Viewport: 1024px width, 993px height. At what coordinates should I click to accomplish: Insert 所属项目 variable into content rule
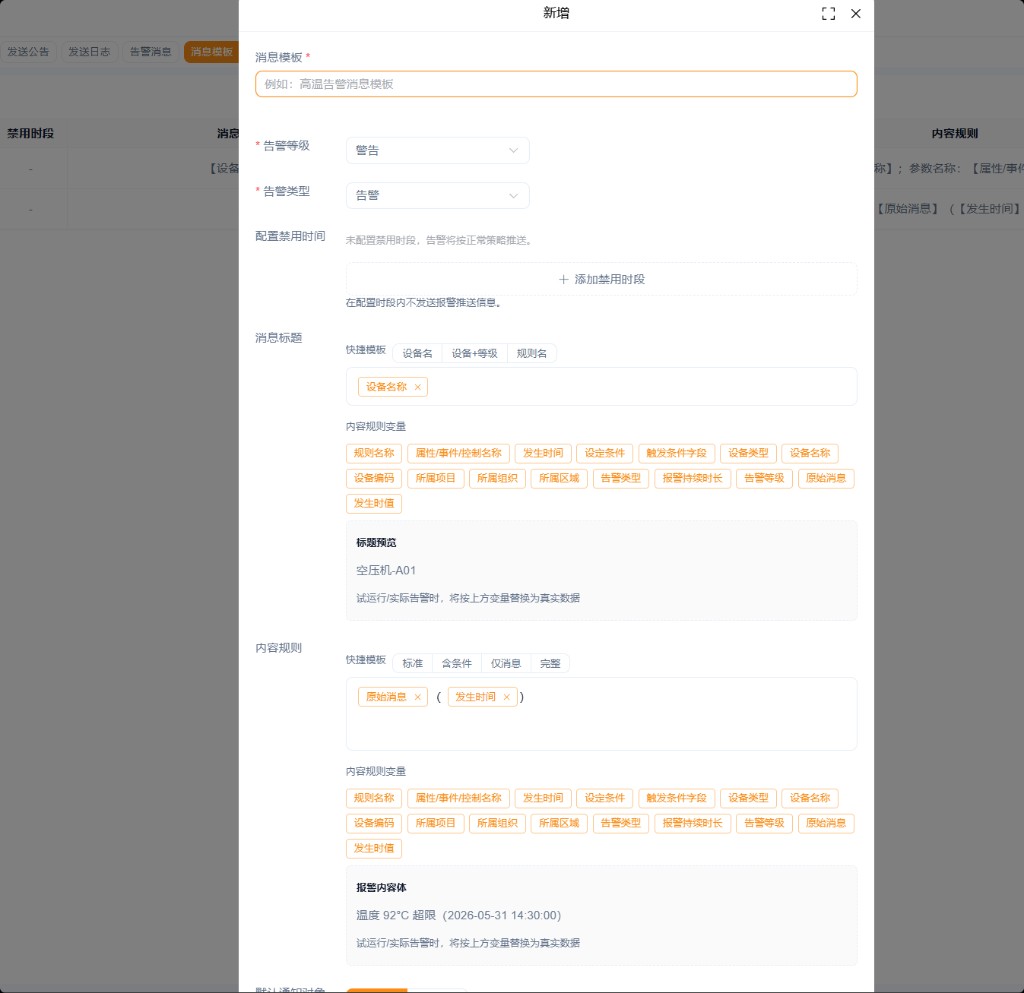pyautogui.click(x=436, y=823)
